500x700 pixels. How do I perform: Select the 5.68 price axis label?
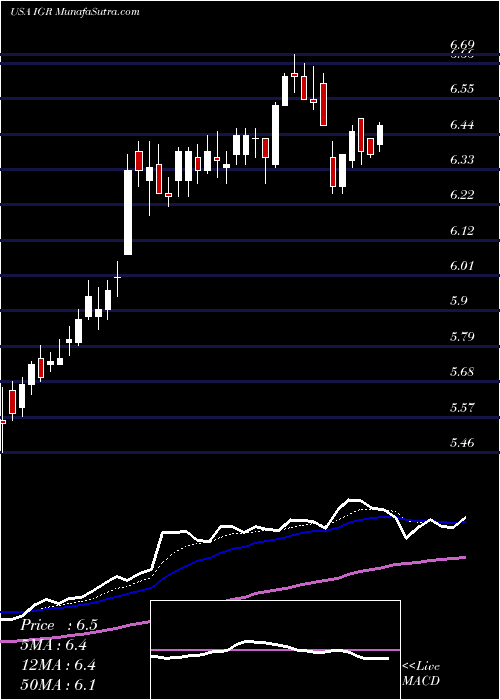(x=462, y=372)
